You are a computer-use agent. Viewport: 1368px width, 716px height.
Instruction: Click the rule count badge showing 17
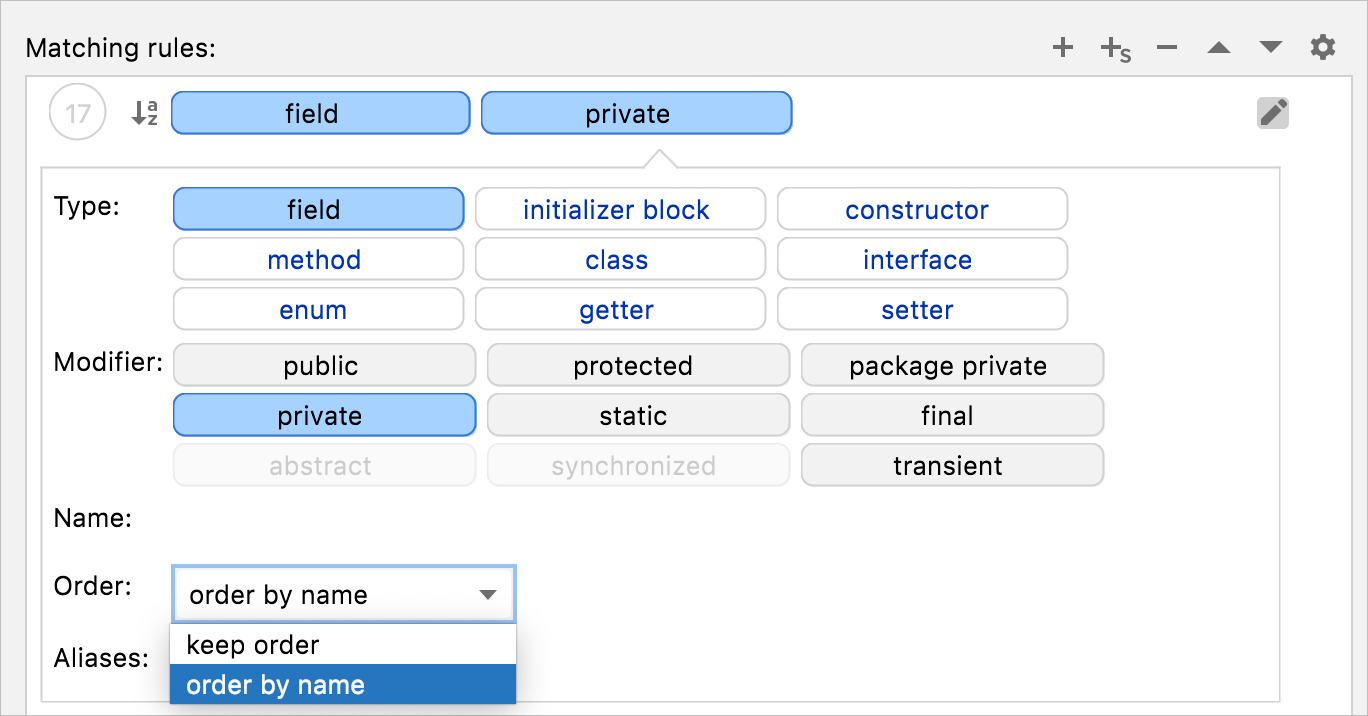(x=77, y=113)
